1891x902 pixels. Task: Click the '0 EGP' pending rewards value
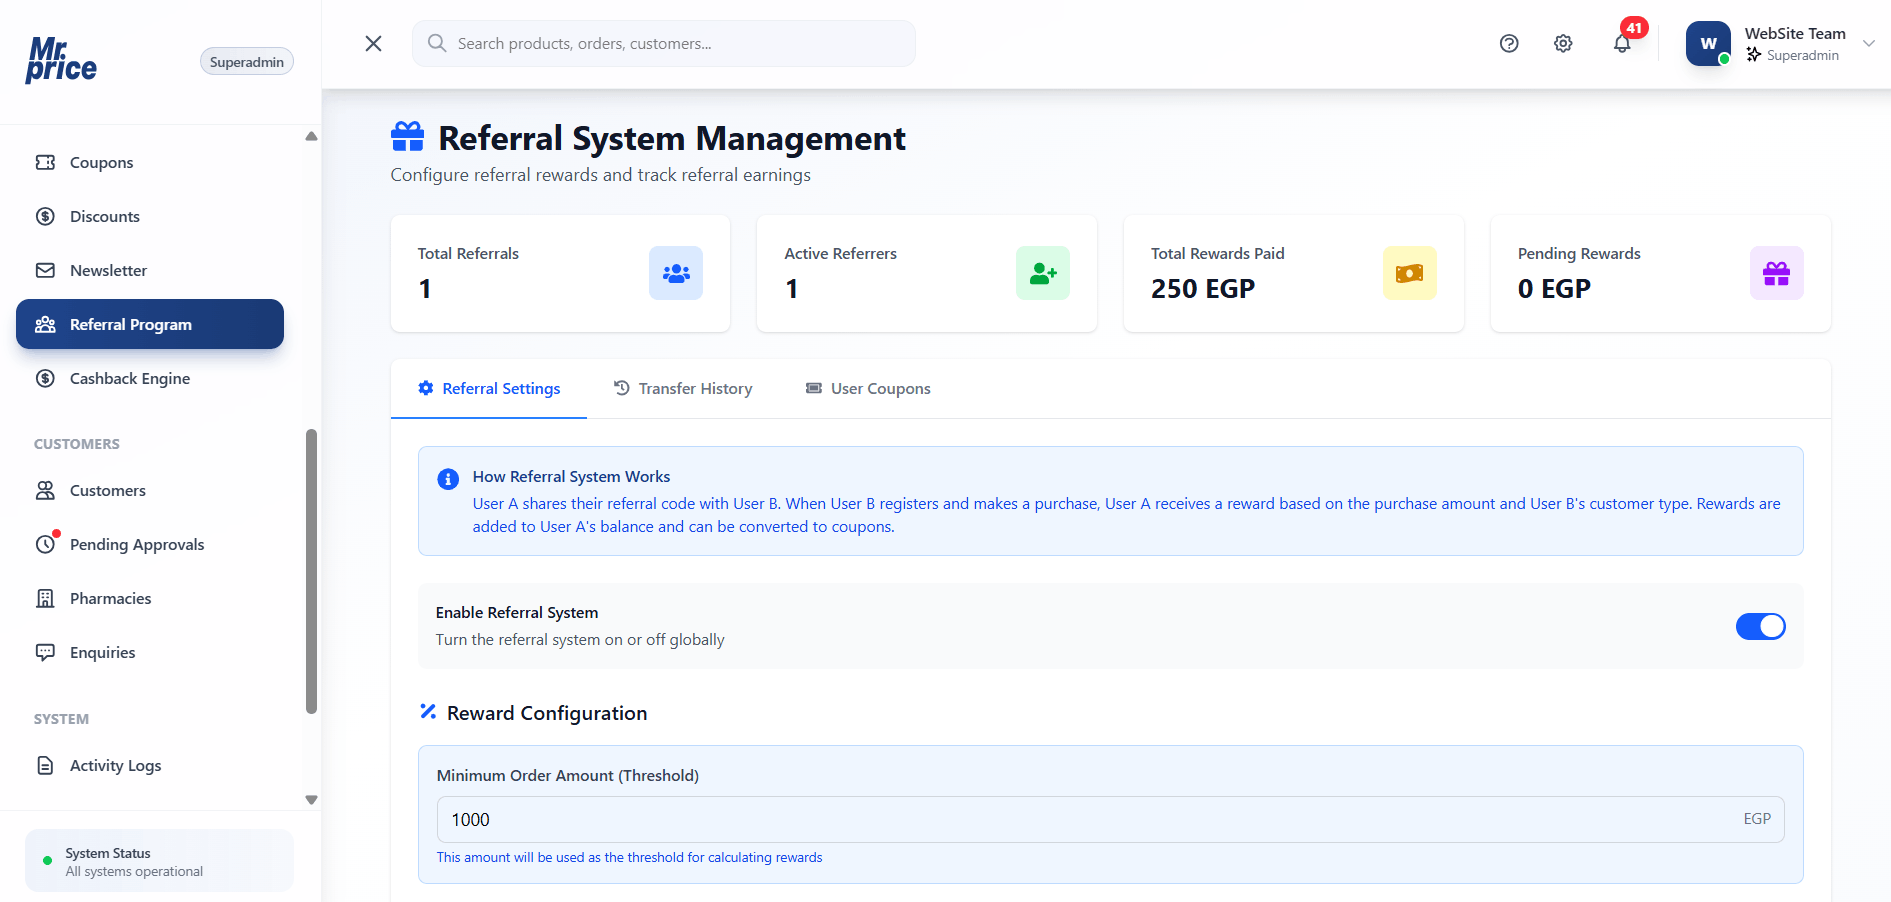1554,289
